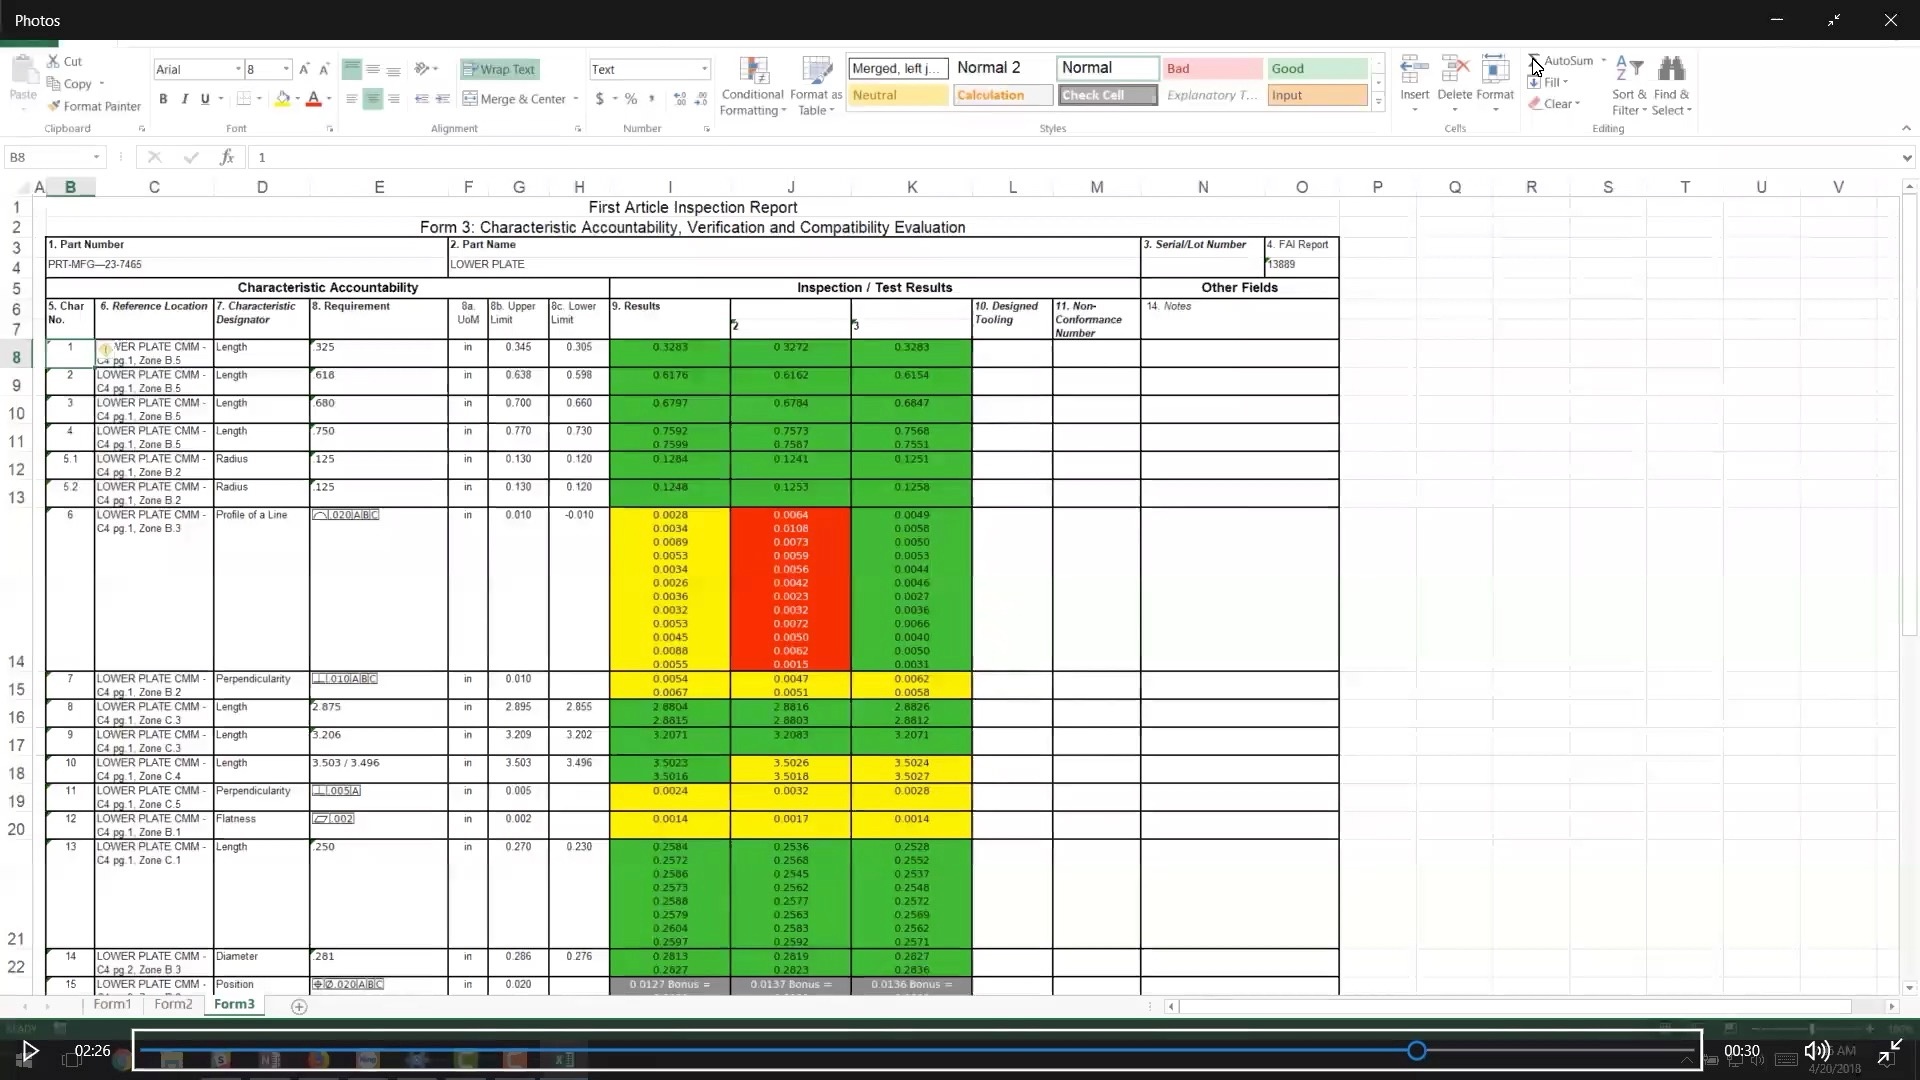Screen dimensions: 1920x1080
Task: Toggle Bold formatting
Action: tap(163, 99)
